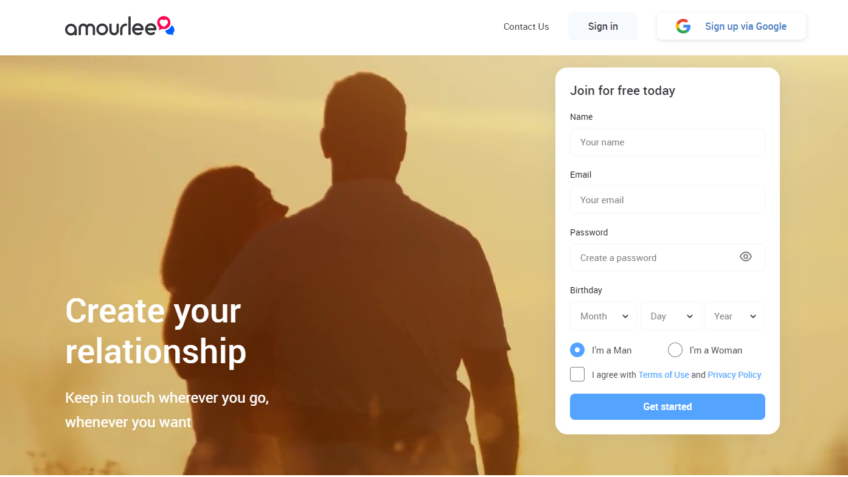The height and width of the screenshot is (477, 848).
Task: Focus the Your name input field
Action: 667,142
